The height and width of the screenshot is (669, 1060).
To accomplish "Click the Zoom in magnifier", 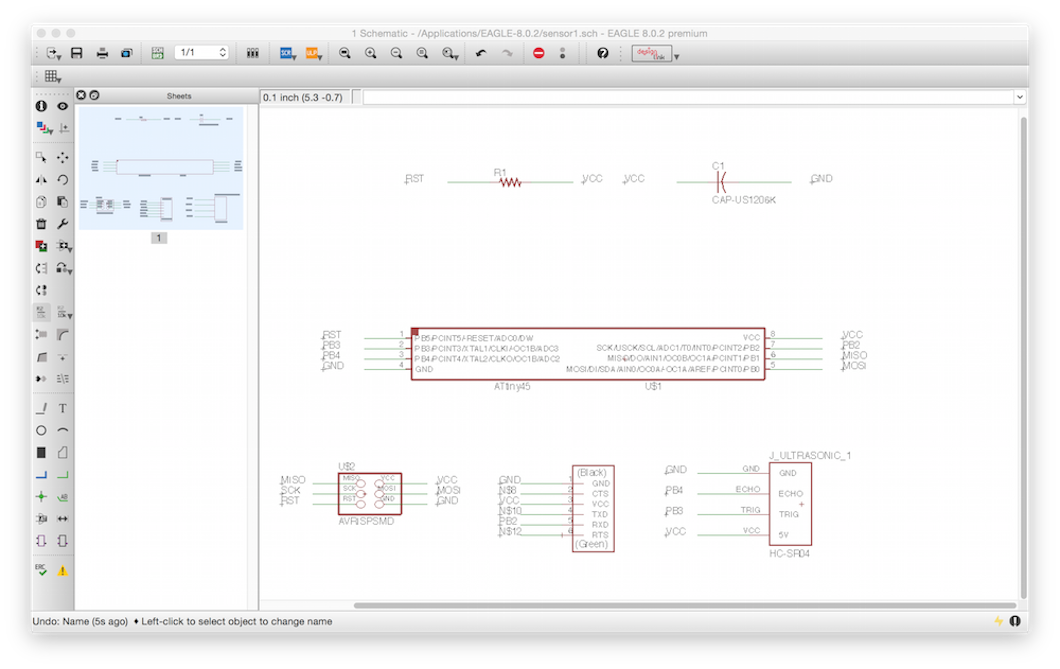I will (x=370, y=53).
